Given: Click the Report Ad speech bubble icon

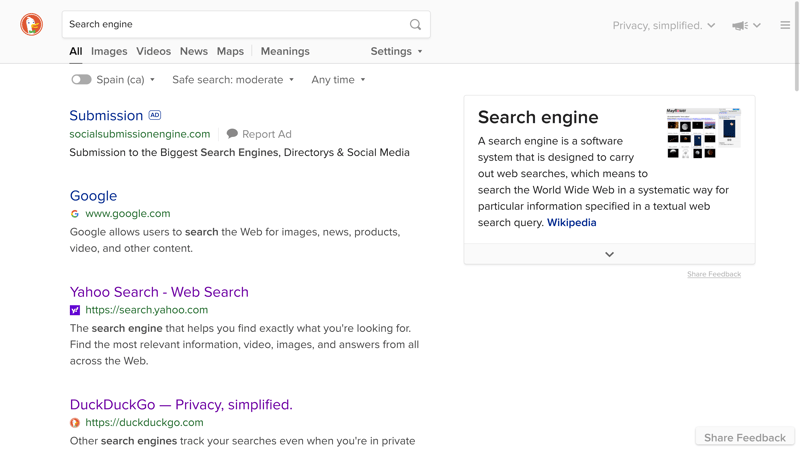Looking at the screenshot, I should [232, 134].
